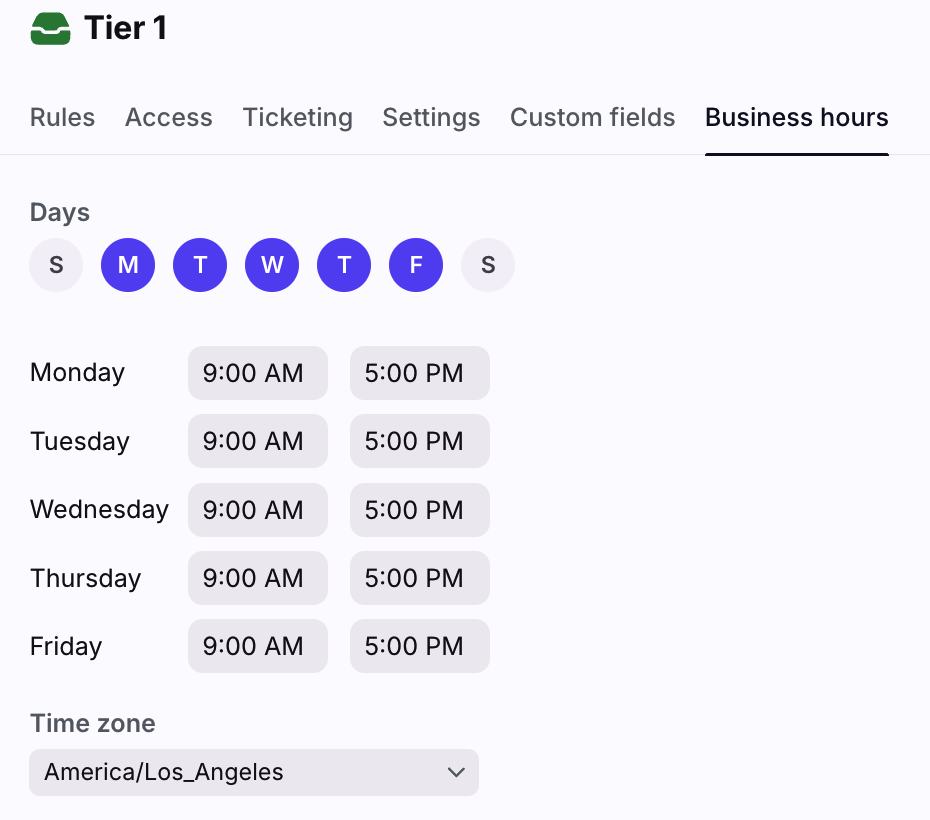Switch to the Rules tab

click(x=62, y=118)
